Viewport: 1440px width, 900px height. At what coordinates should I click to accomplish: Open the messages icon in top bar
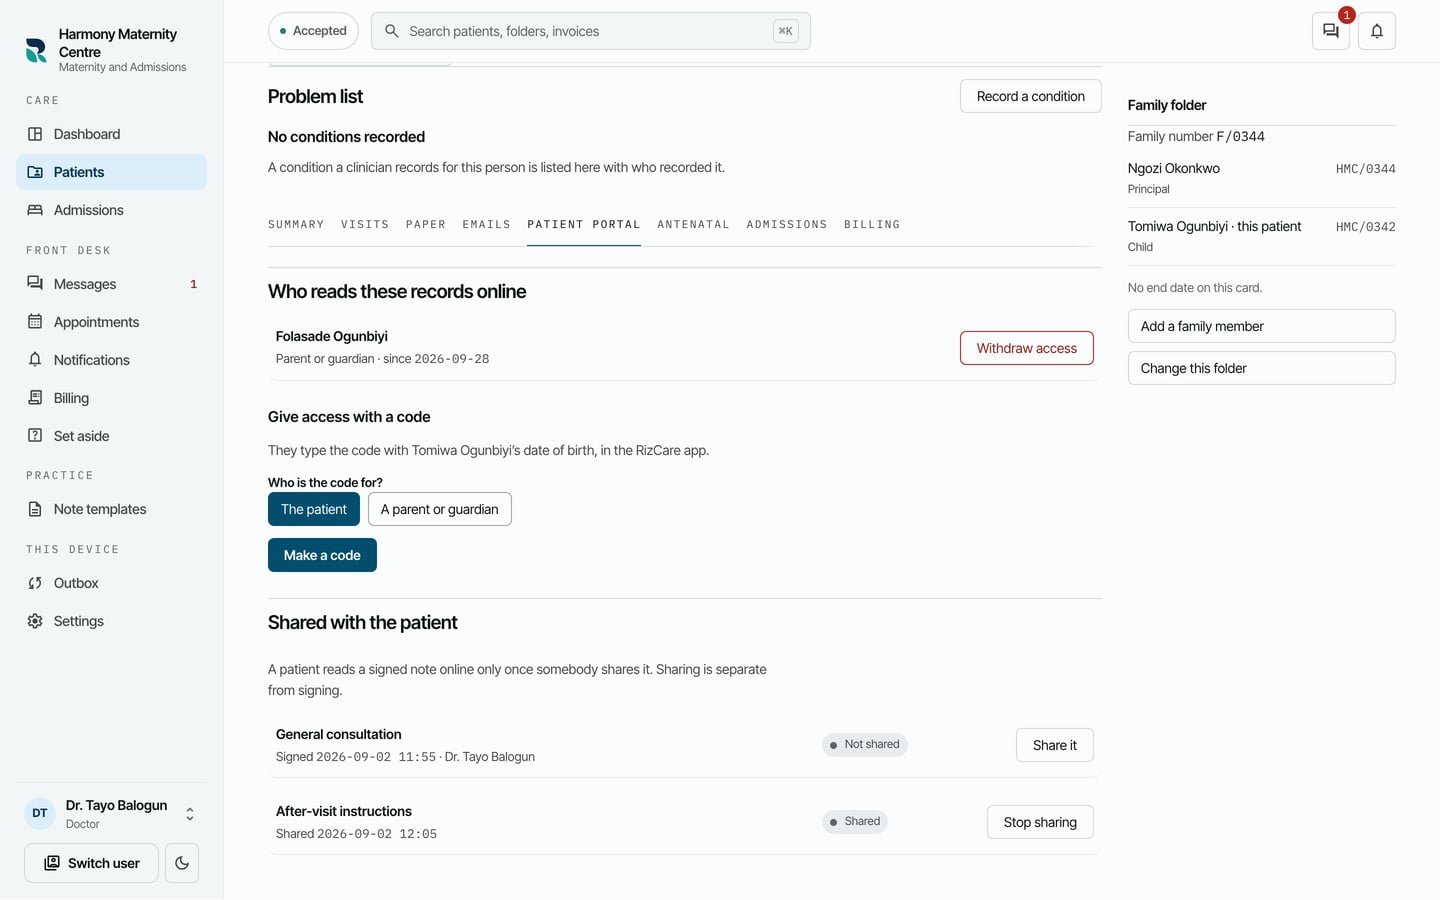click(1330, 31)
